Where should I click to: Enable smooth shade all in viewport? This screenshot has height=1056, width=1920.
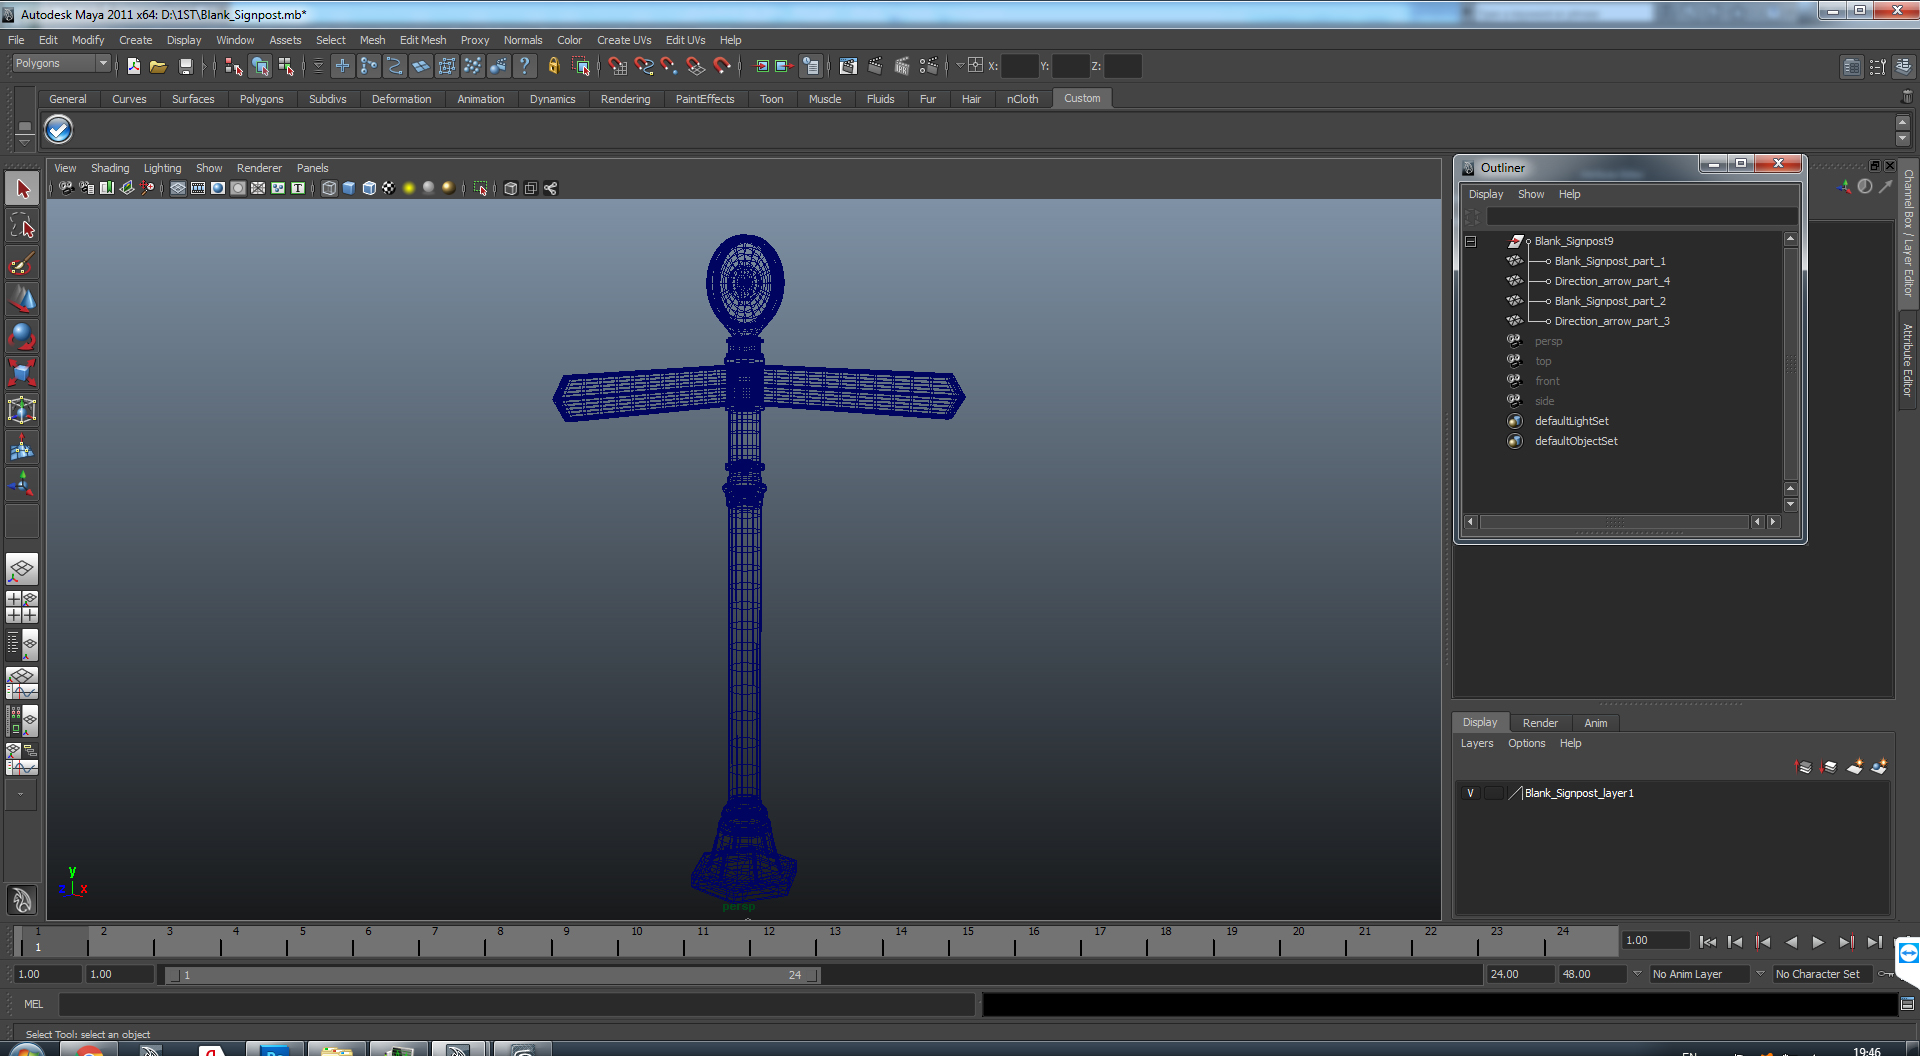[349, 188]
